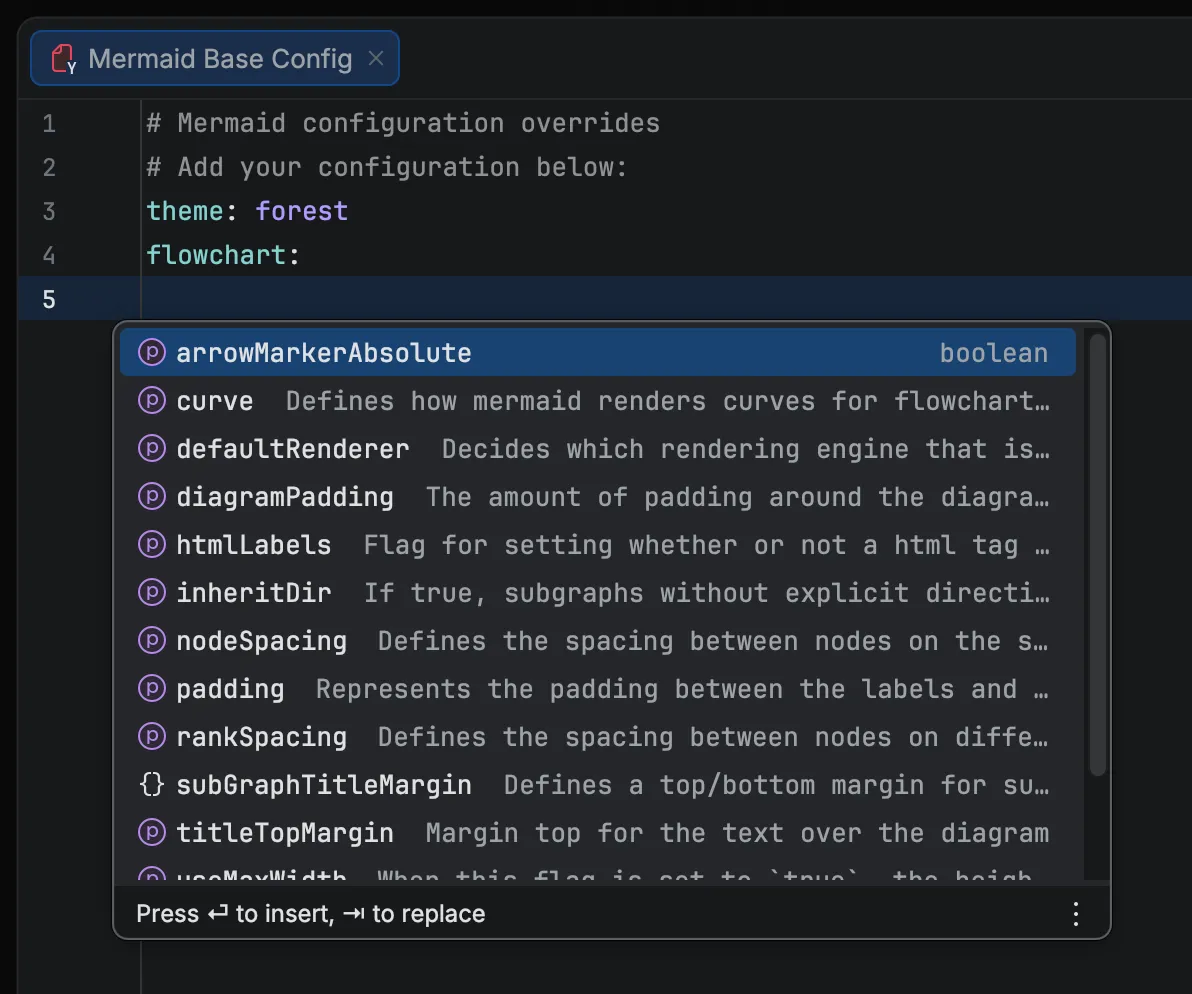The height and width of the screenshot is (994, 1192).
Task: Select the inheritDir completion entry
Action: (x=254, y=592)
